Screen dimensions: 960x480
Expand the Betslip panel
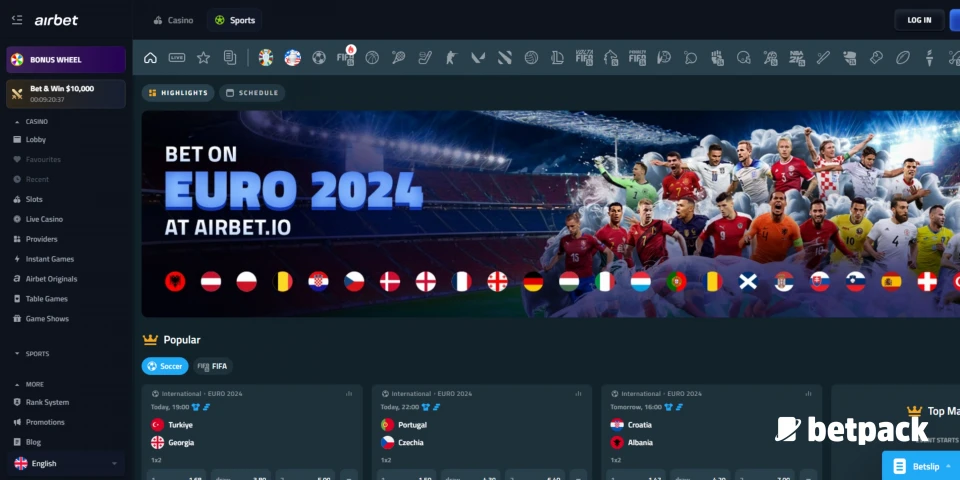(921, 466)
